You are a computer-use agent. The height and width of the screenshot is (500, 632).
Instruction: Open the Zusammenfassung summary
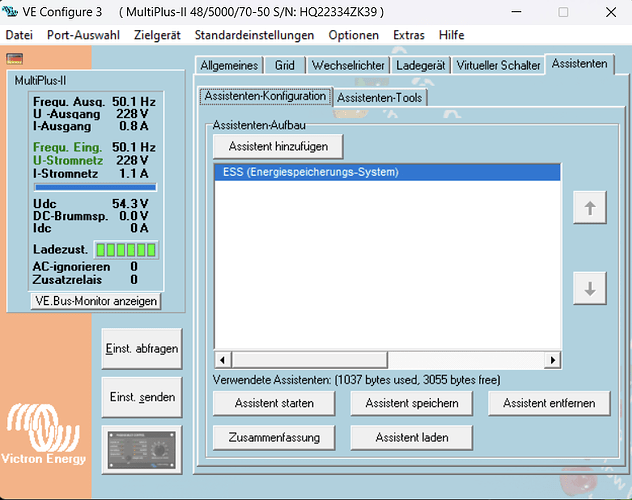pos(274,438)
